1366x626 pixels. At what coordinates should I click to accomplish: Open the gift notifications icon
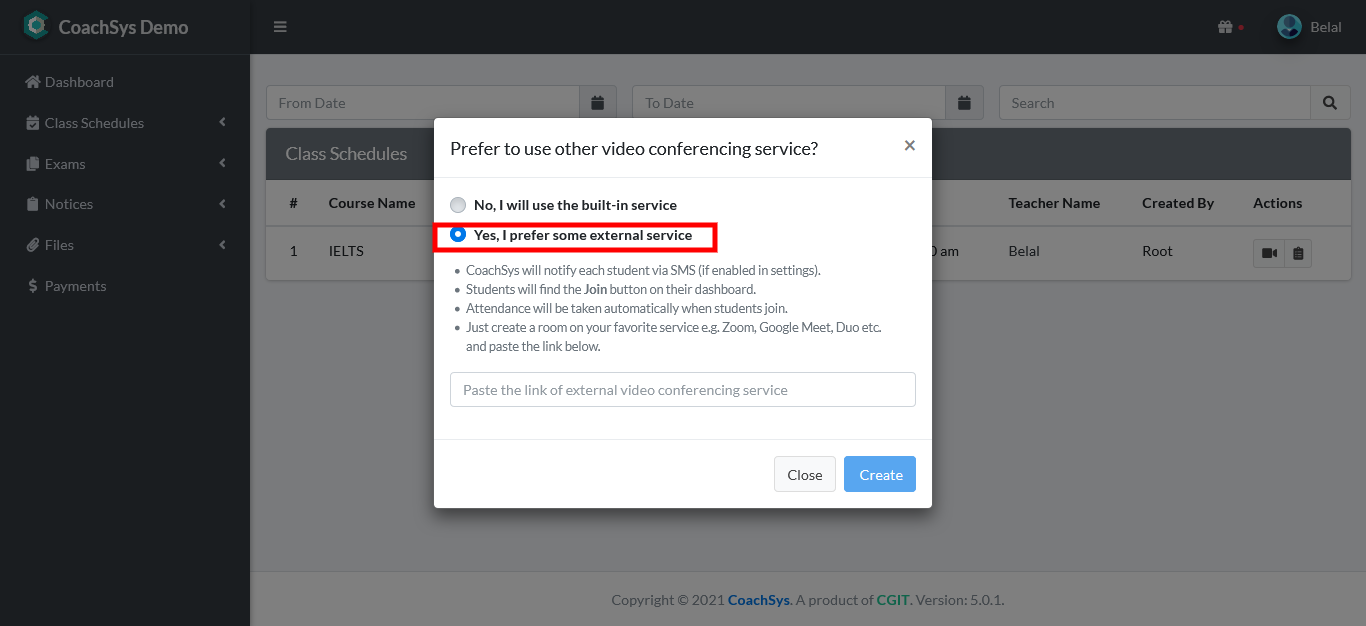point(1225,27)
